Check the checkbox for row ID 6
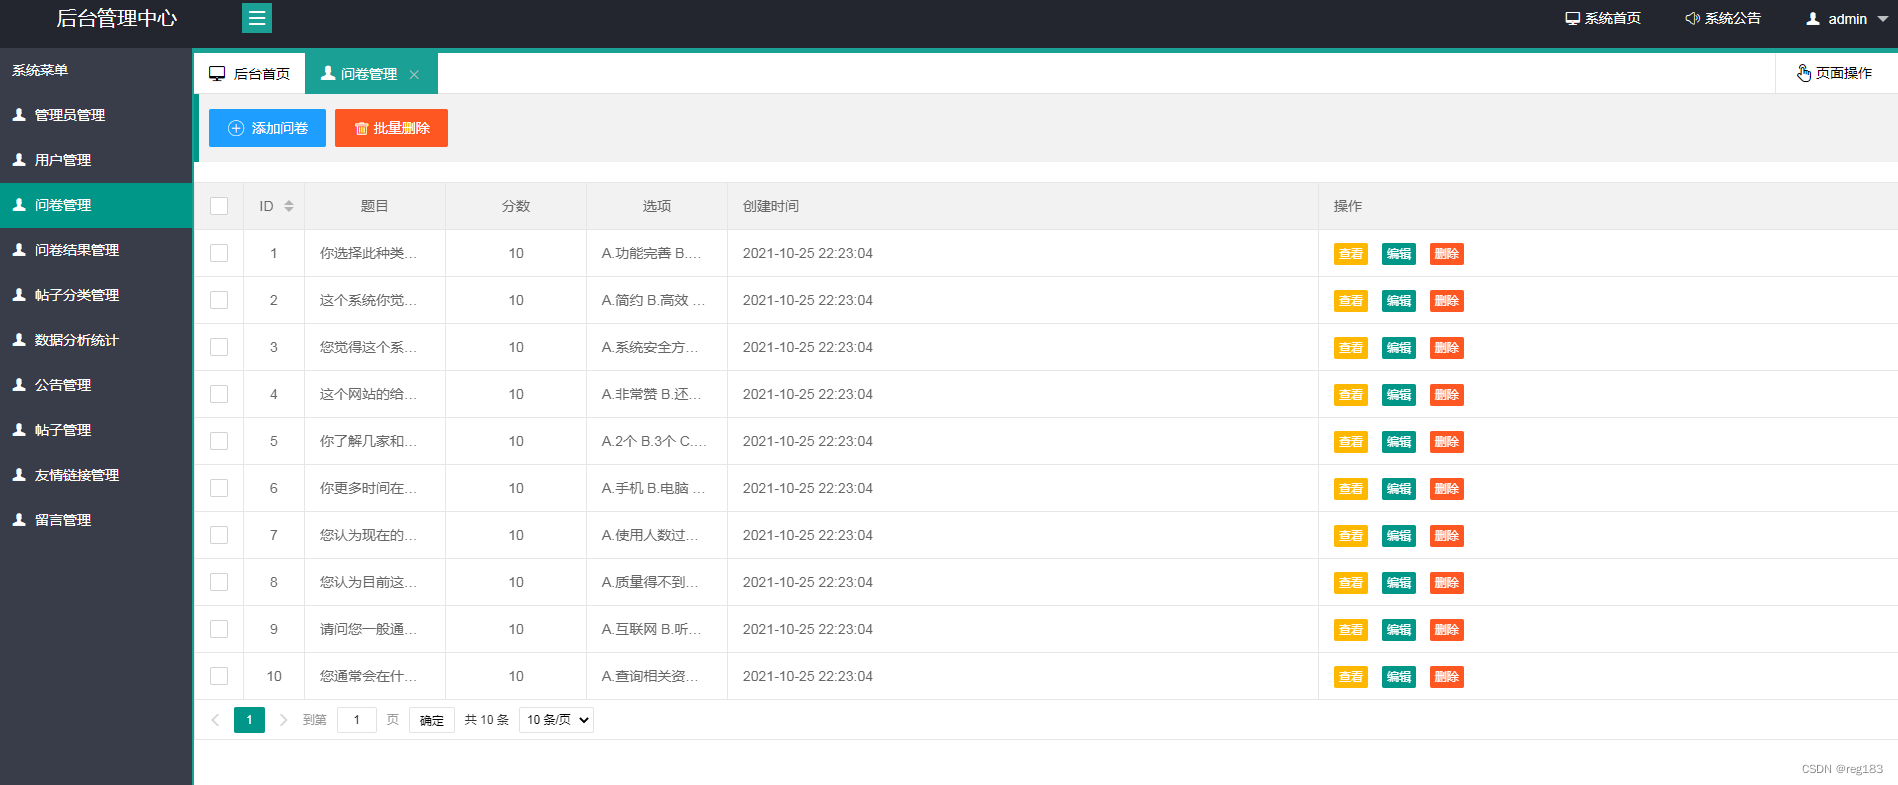The image size is (1898, 785). pos(219,488)
